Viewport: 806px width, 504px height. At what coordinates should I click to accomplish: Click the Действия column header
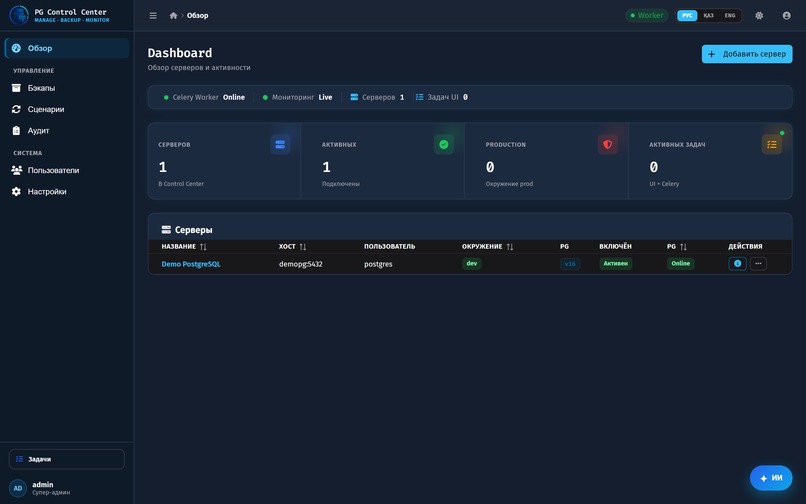(745, 246)
